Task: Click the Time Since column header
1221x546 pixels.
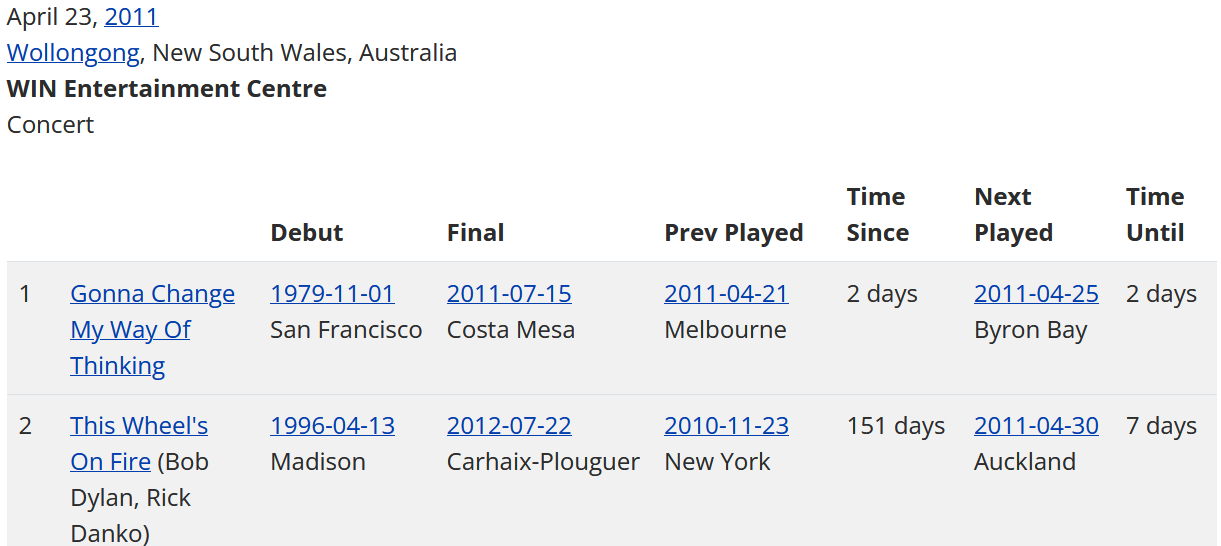Action: tap(877, 215)
